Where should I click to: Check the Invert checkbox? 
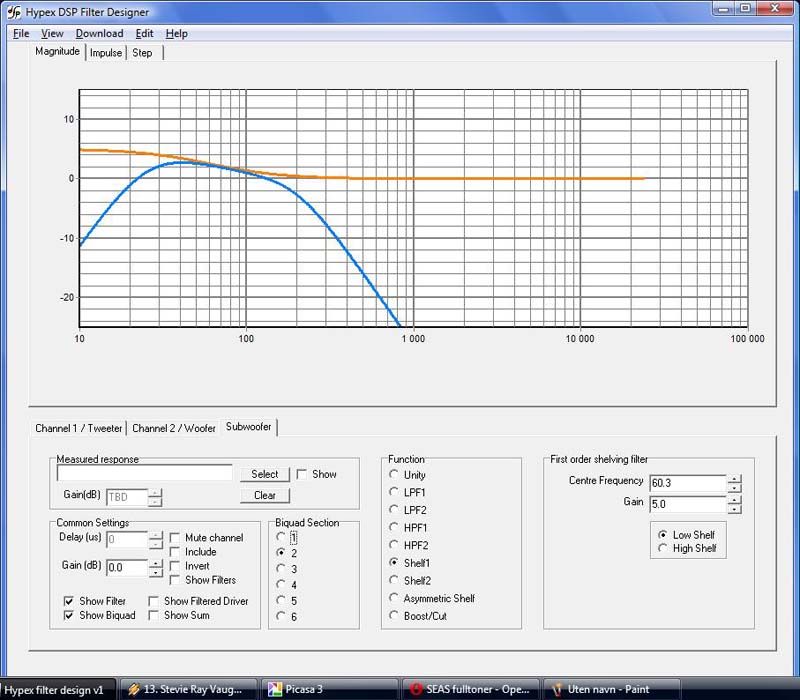click(174, 566)
